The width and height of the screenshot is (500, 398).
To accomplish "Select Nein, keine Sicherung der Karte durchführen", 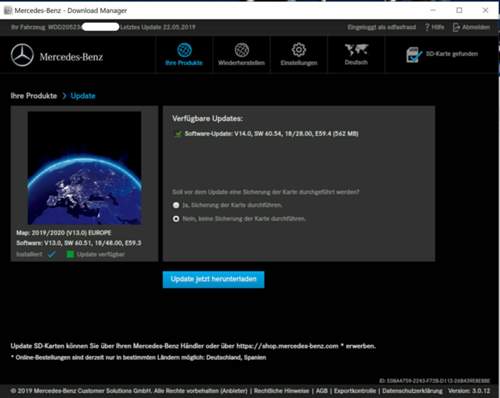I will [x=176, y=219].
